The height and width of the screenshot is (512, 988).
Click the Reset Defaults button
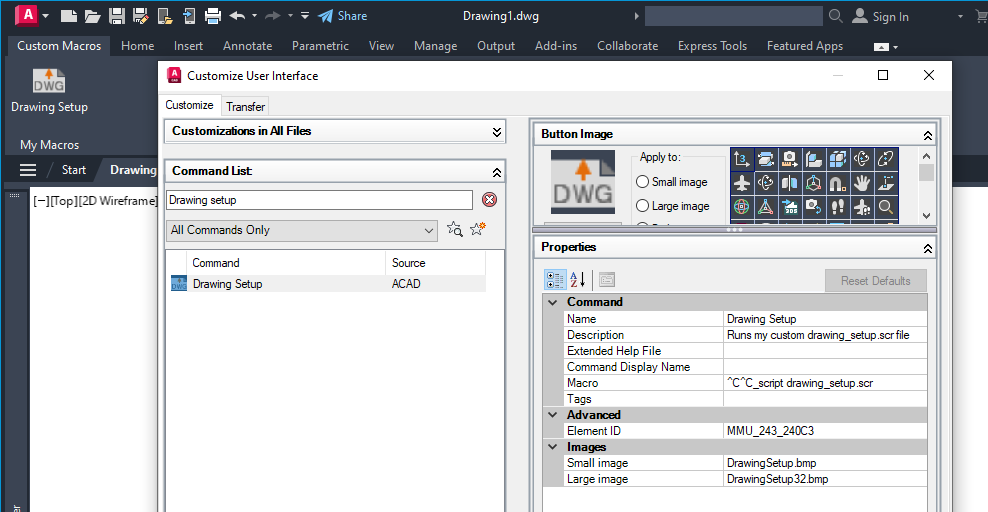[875, 281]
